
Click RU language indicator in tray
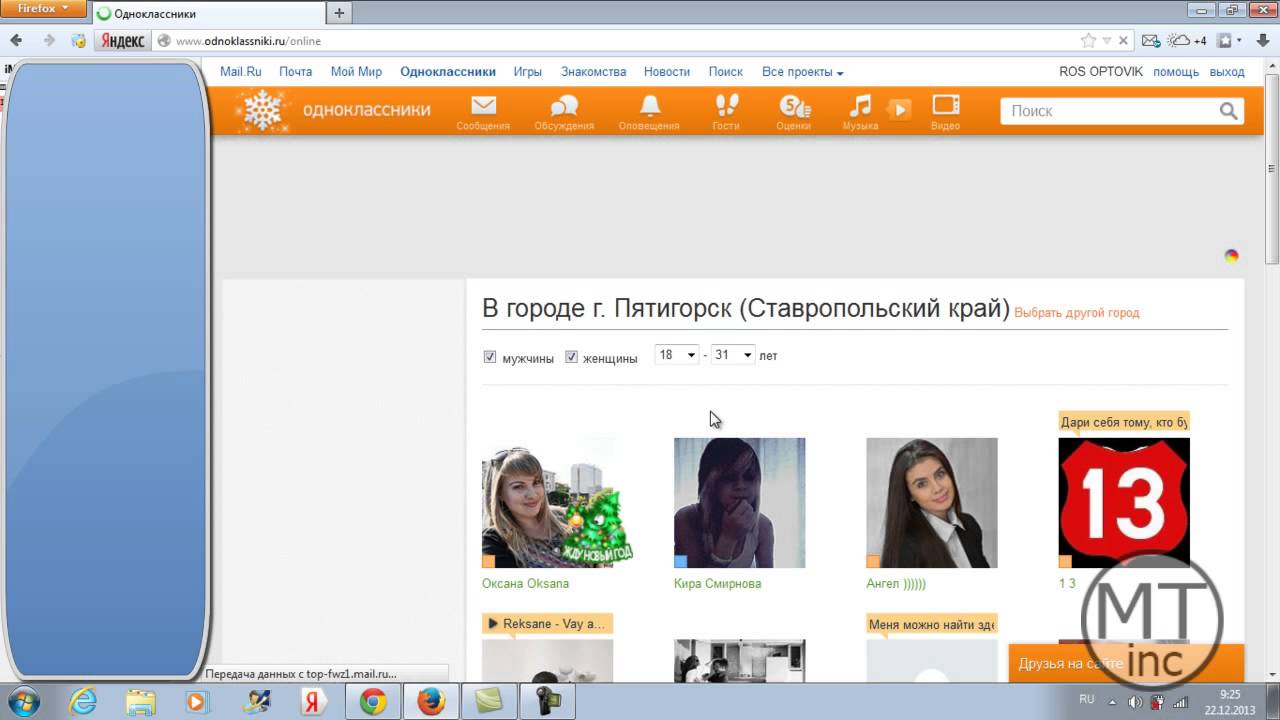(1086, 700)
